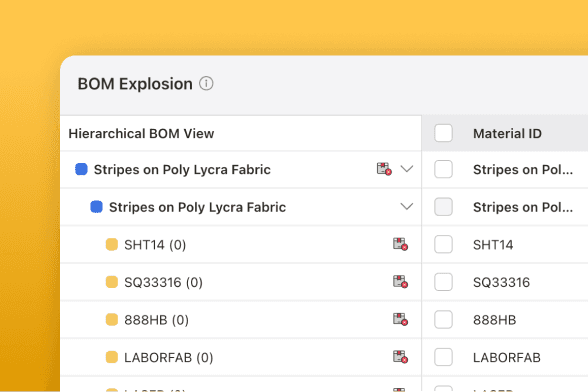
Task: Click blue swatch of nested Stripes item
Action: coord(96,207)
